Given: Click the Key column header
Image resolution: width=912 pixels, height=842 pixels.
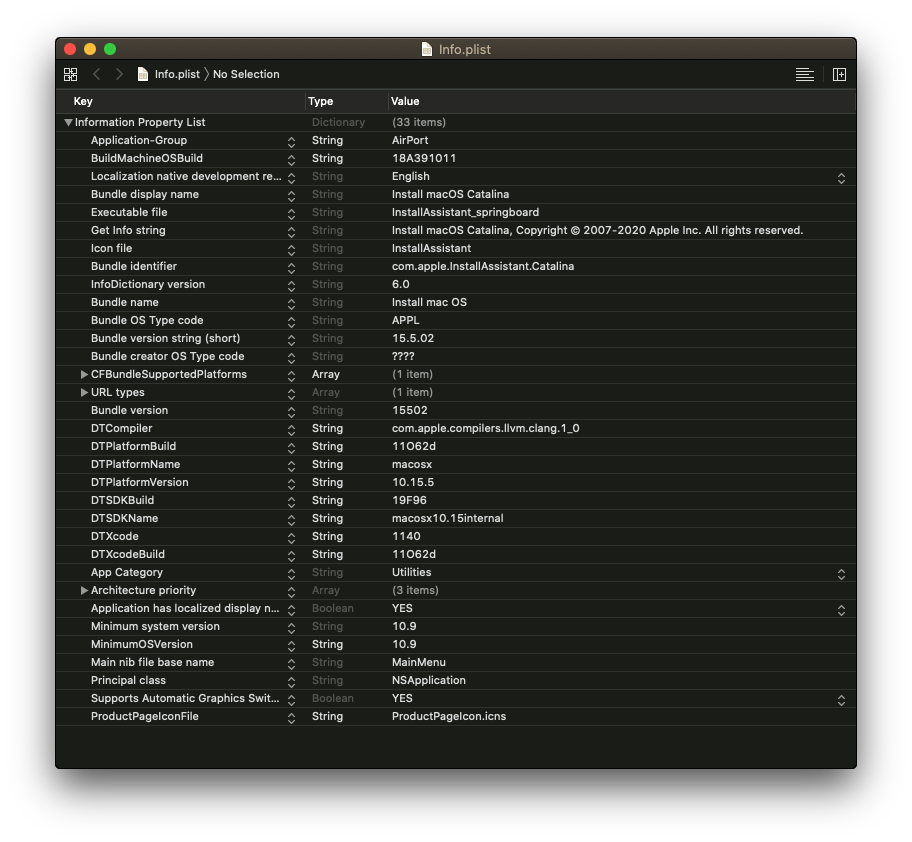Looking at the screenshot, I should coord(84,101).
